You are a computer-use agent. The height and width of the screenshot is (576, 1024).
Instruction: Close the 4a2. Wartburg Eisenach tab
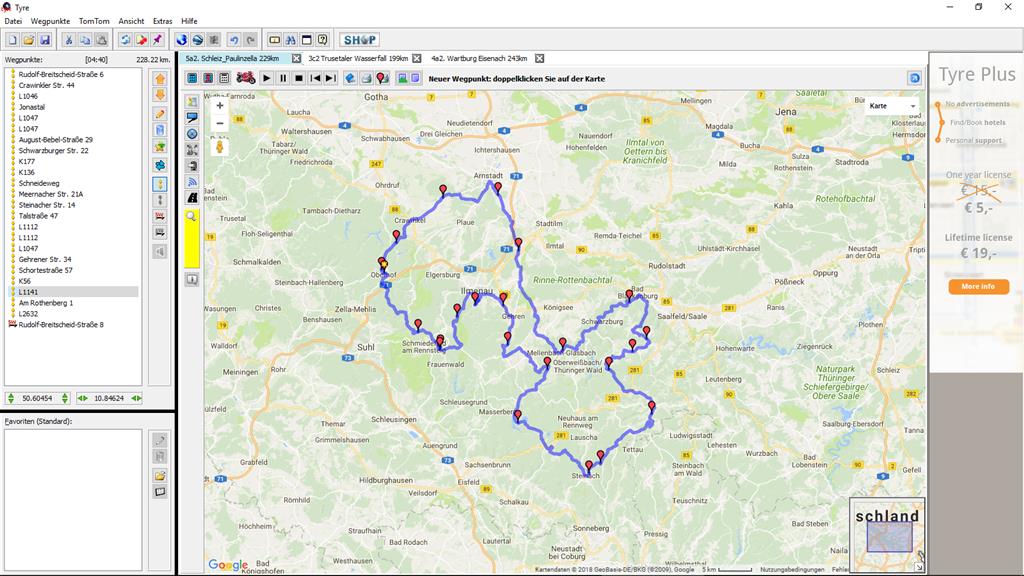click(x=539, y=58)
